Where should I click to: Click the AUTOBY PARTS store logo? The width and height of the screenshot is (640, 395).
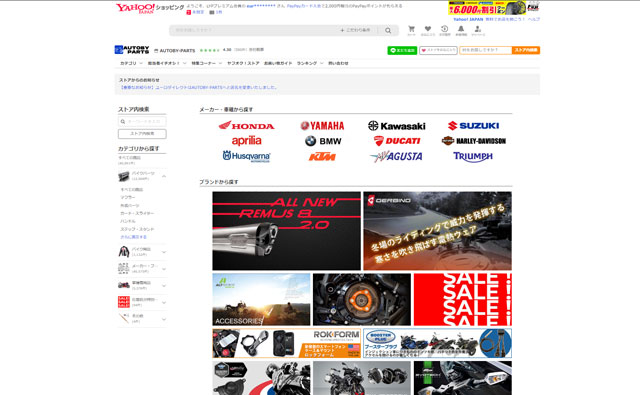click(x=132, y=50)
